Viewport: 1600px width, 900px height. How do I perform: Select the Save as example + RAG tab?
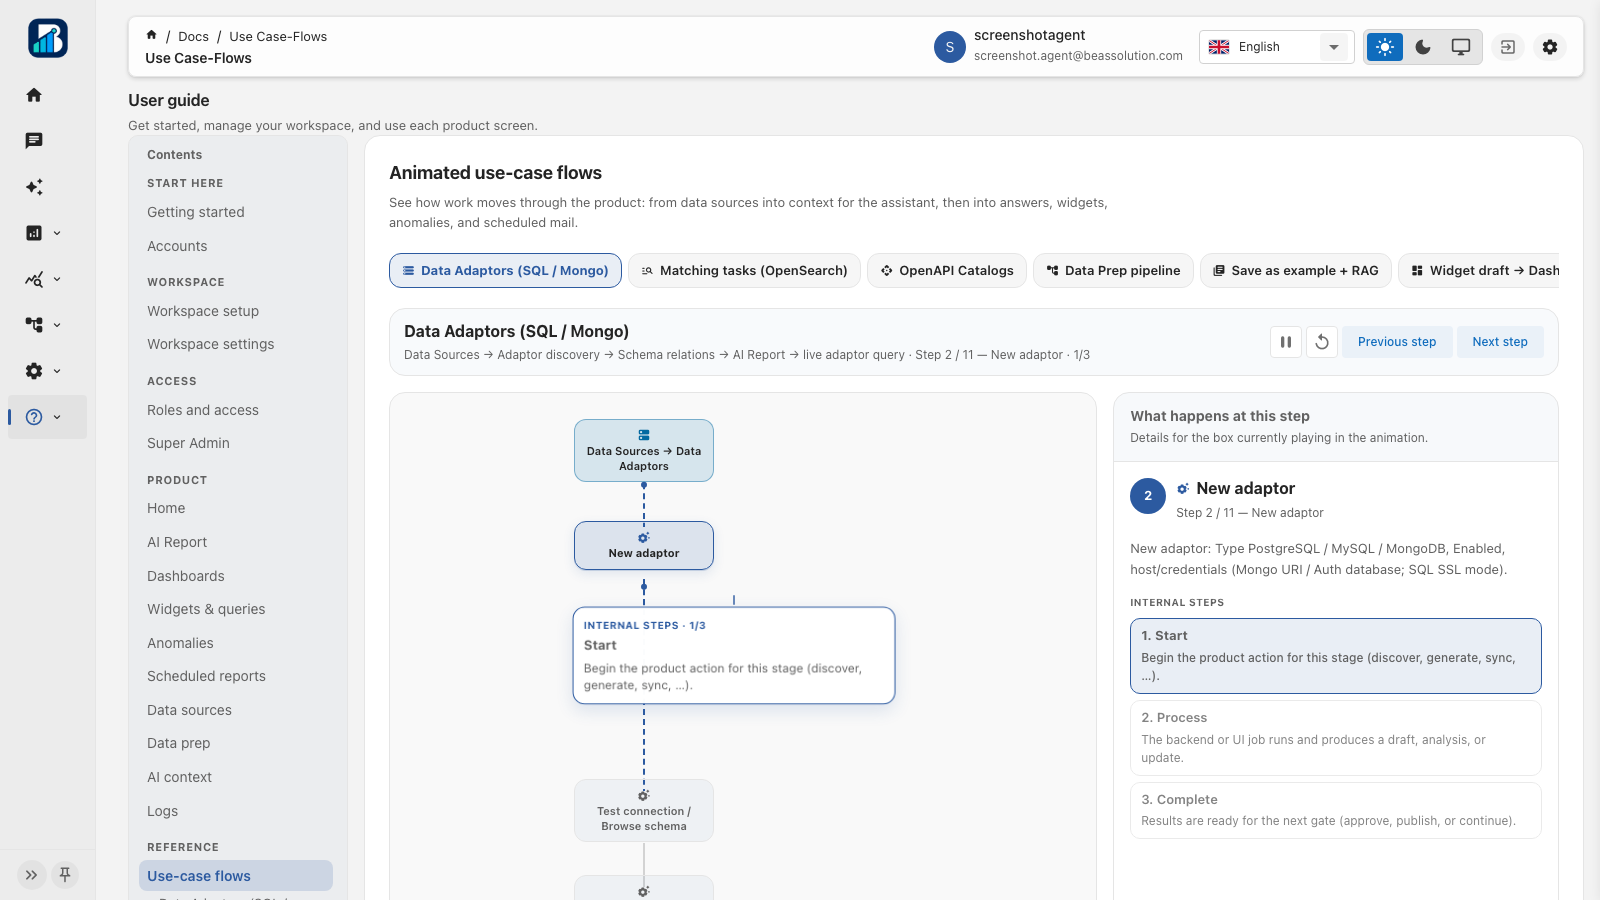tap(1295, 271)
